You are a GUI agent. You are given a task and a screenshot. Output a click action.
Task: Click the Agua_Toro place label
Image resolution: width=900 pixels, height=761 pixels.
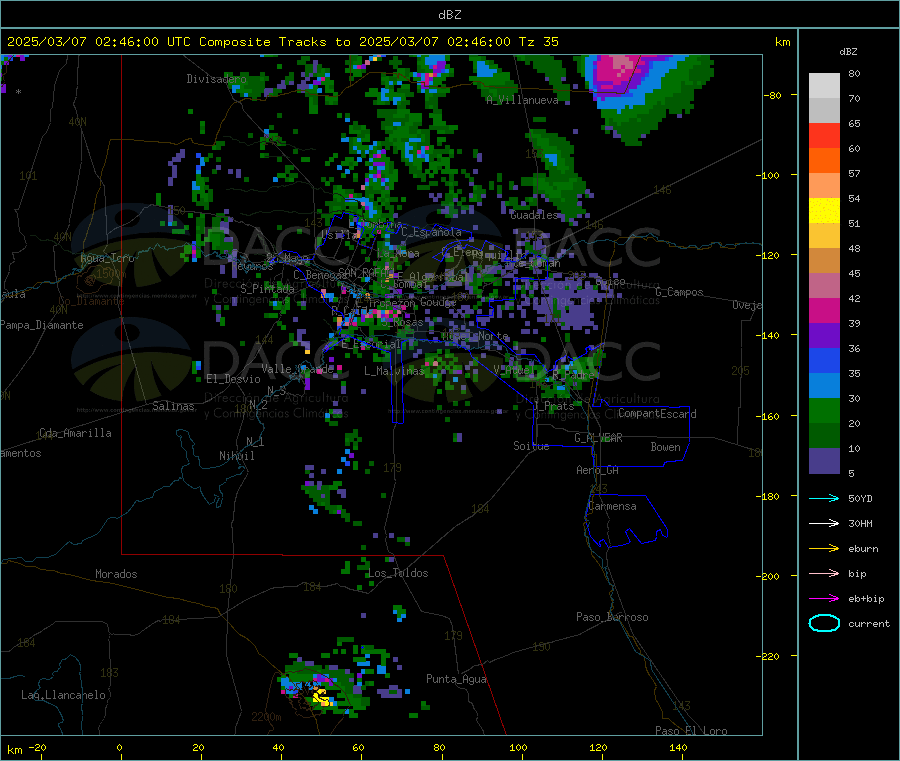[107, 258]
